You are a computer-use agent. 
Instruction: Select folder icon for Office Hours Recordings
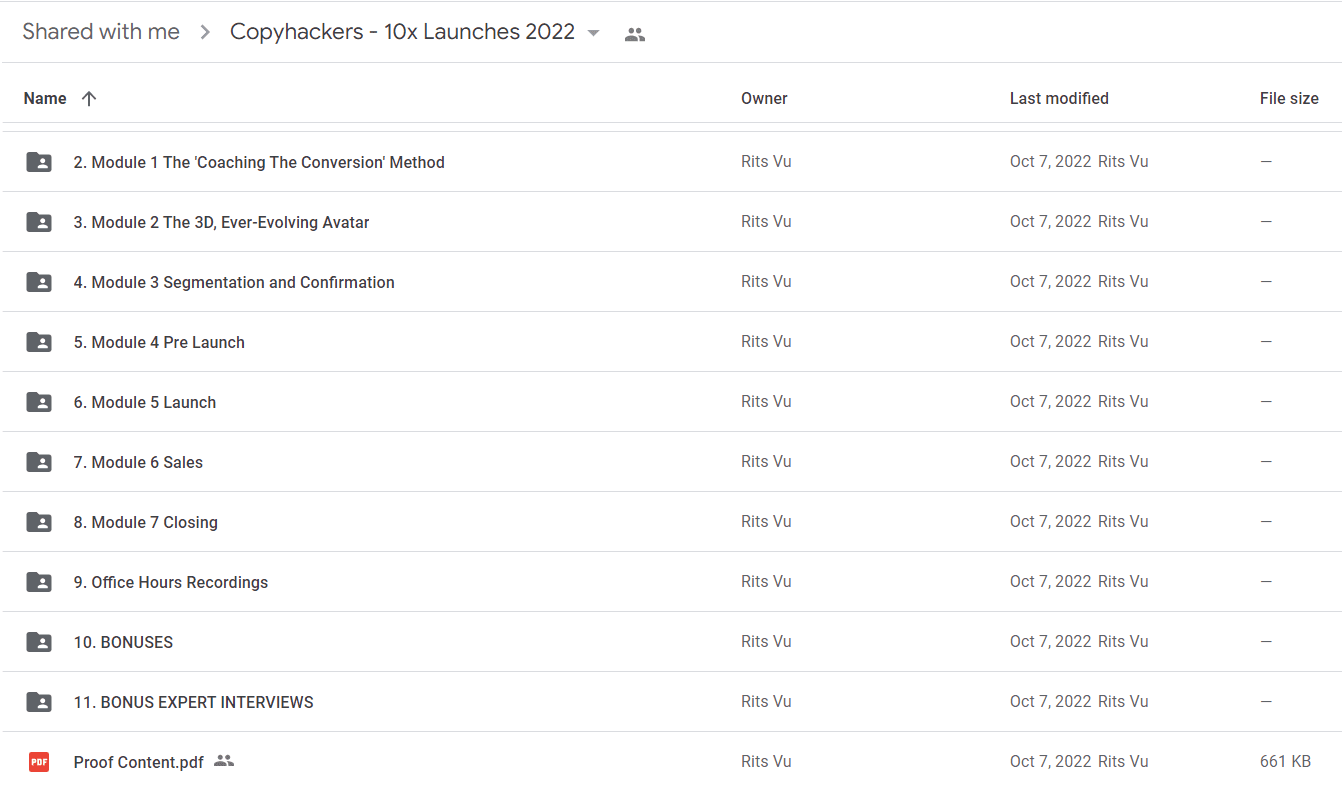click(x=39, y=582)
